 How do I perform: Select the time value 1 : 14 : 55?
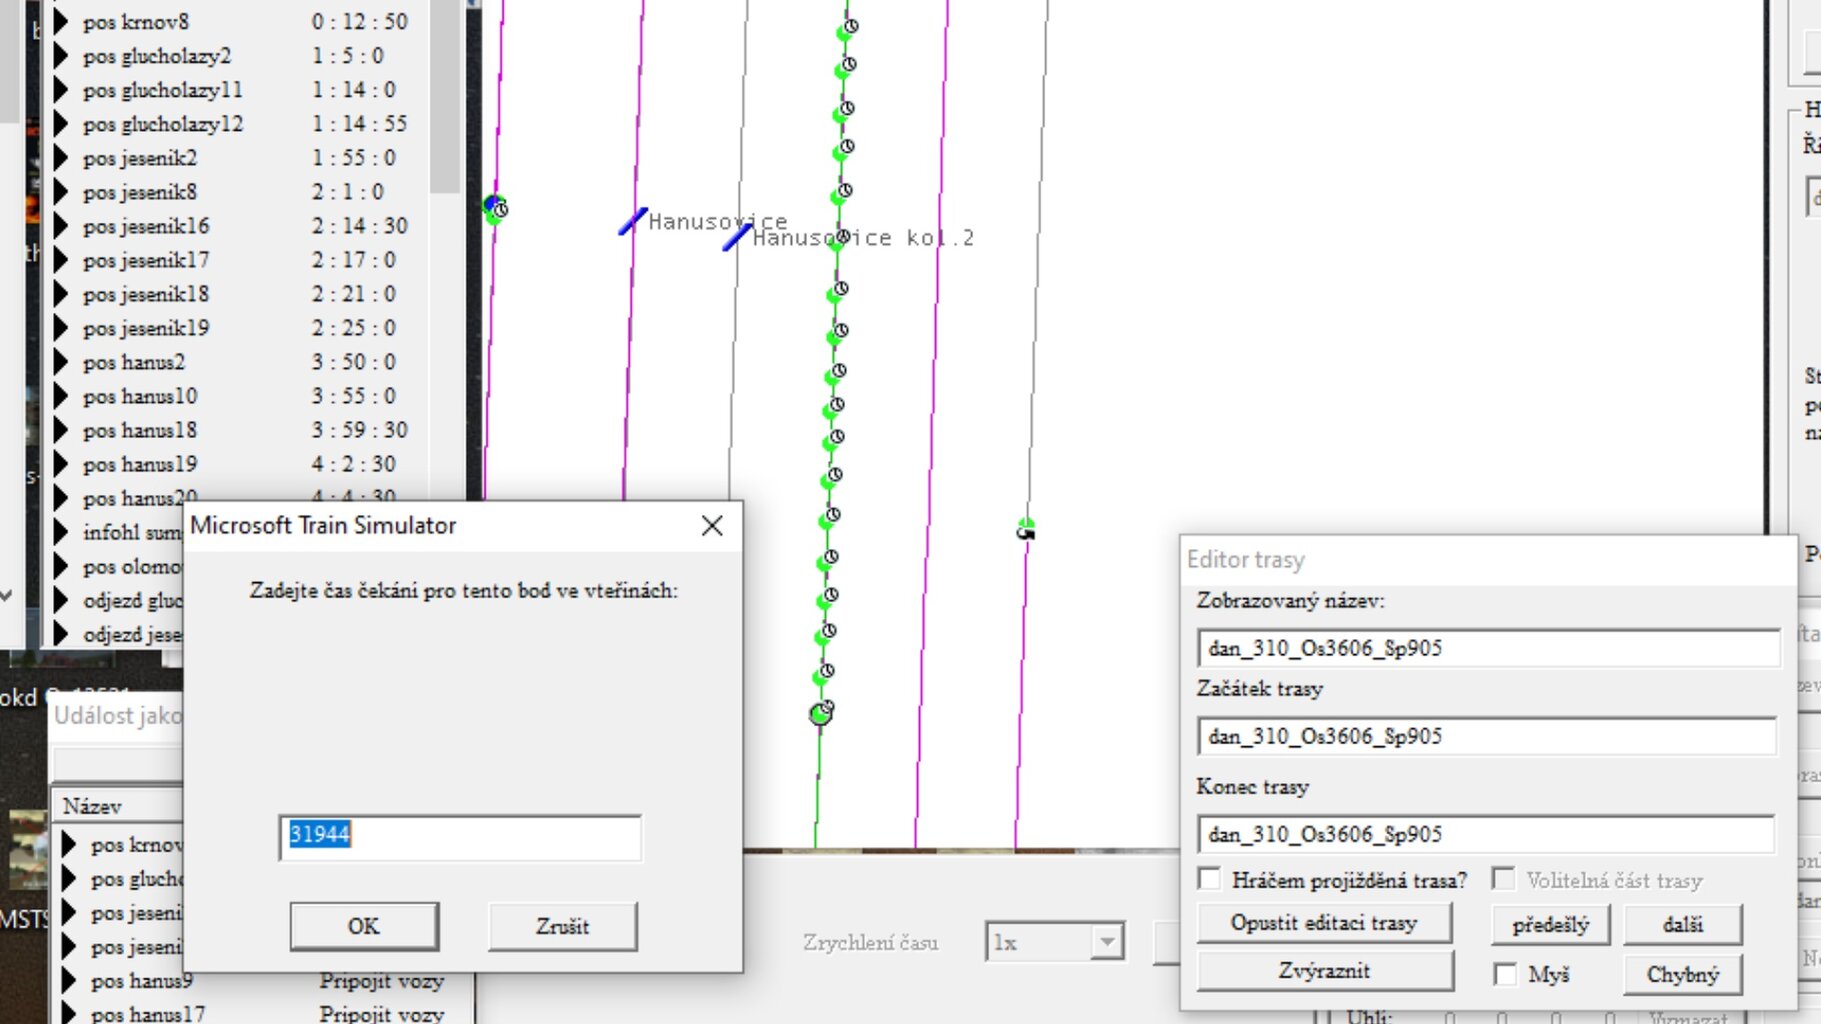point(360,123)
